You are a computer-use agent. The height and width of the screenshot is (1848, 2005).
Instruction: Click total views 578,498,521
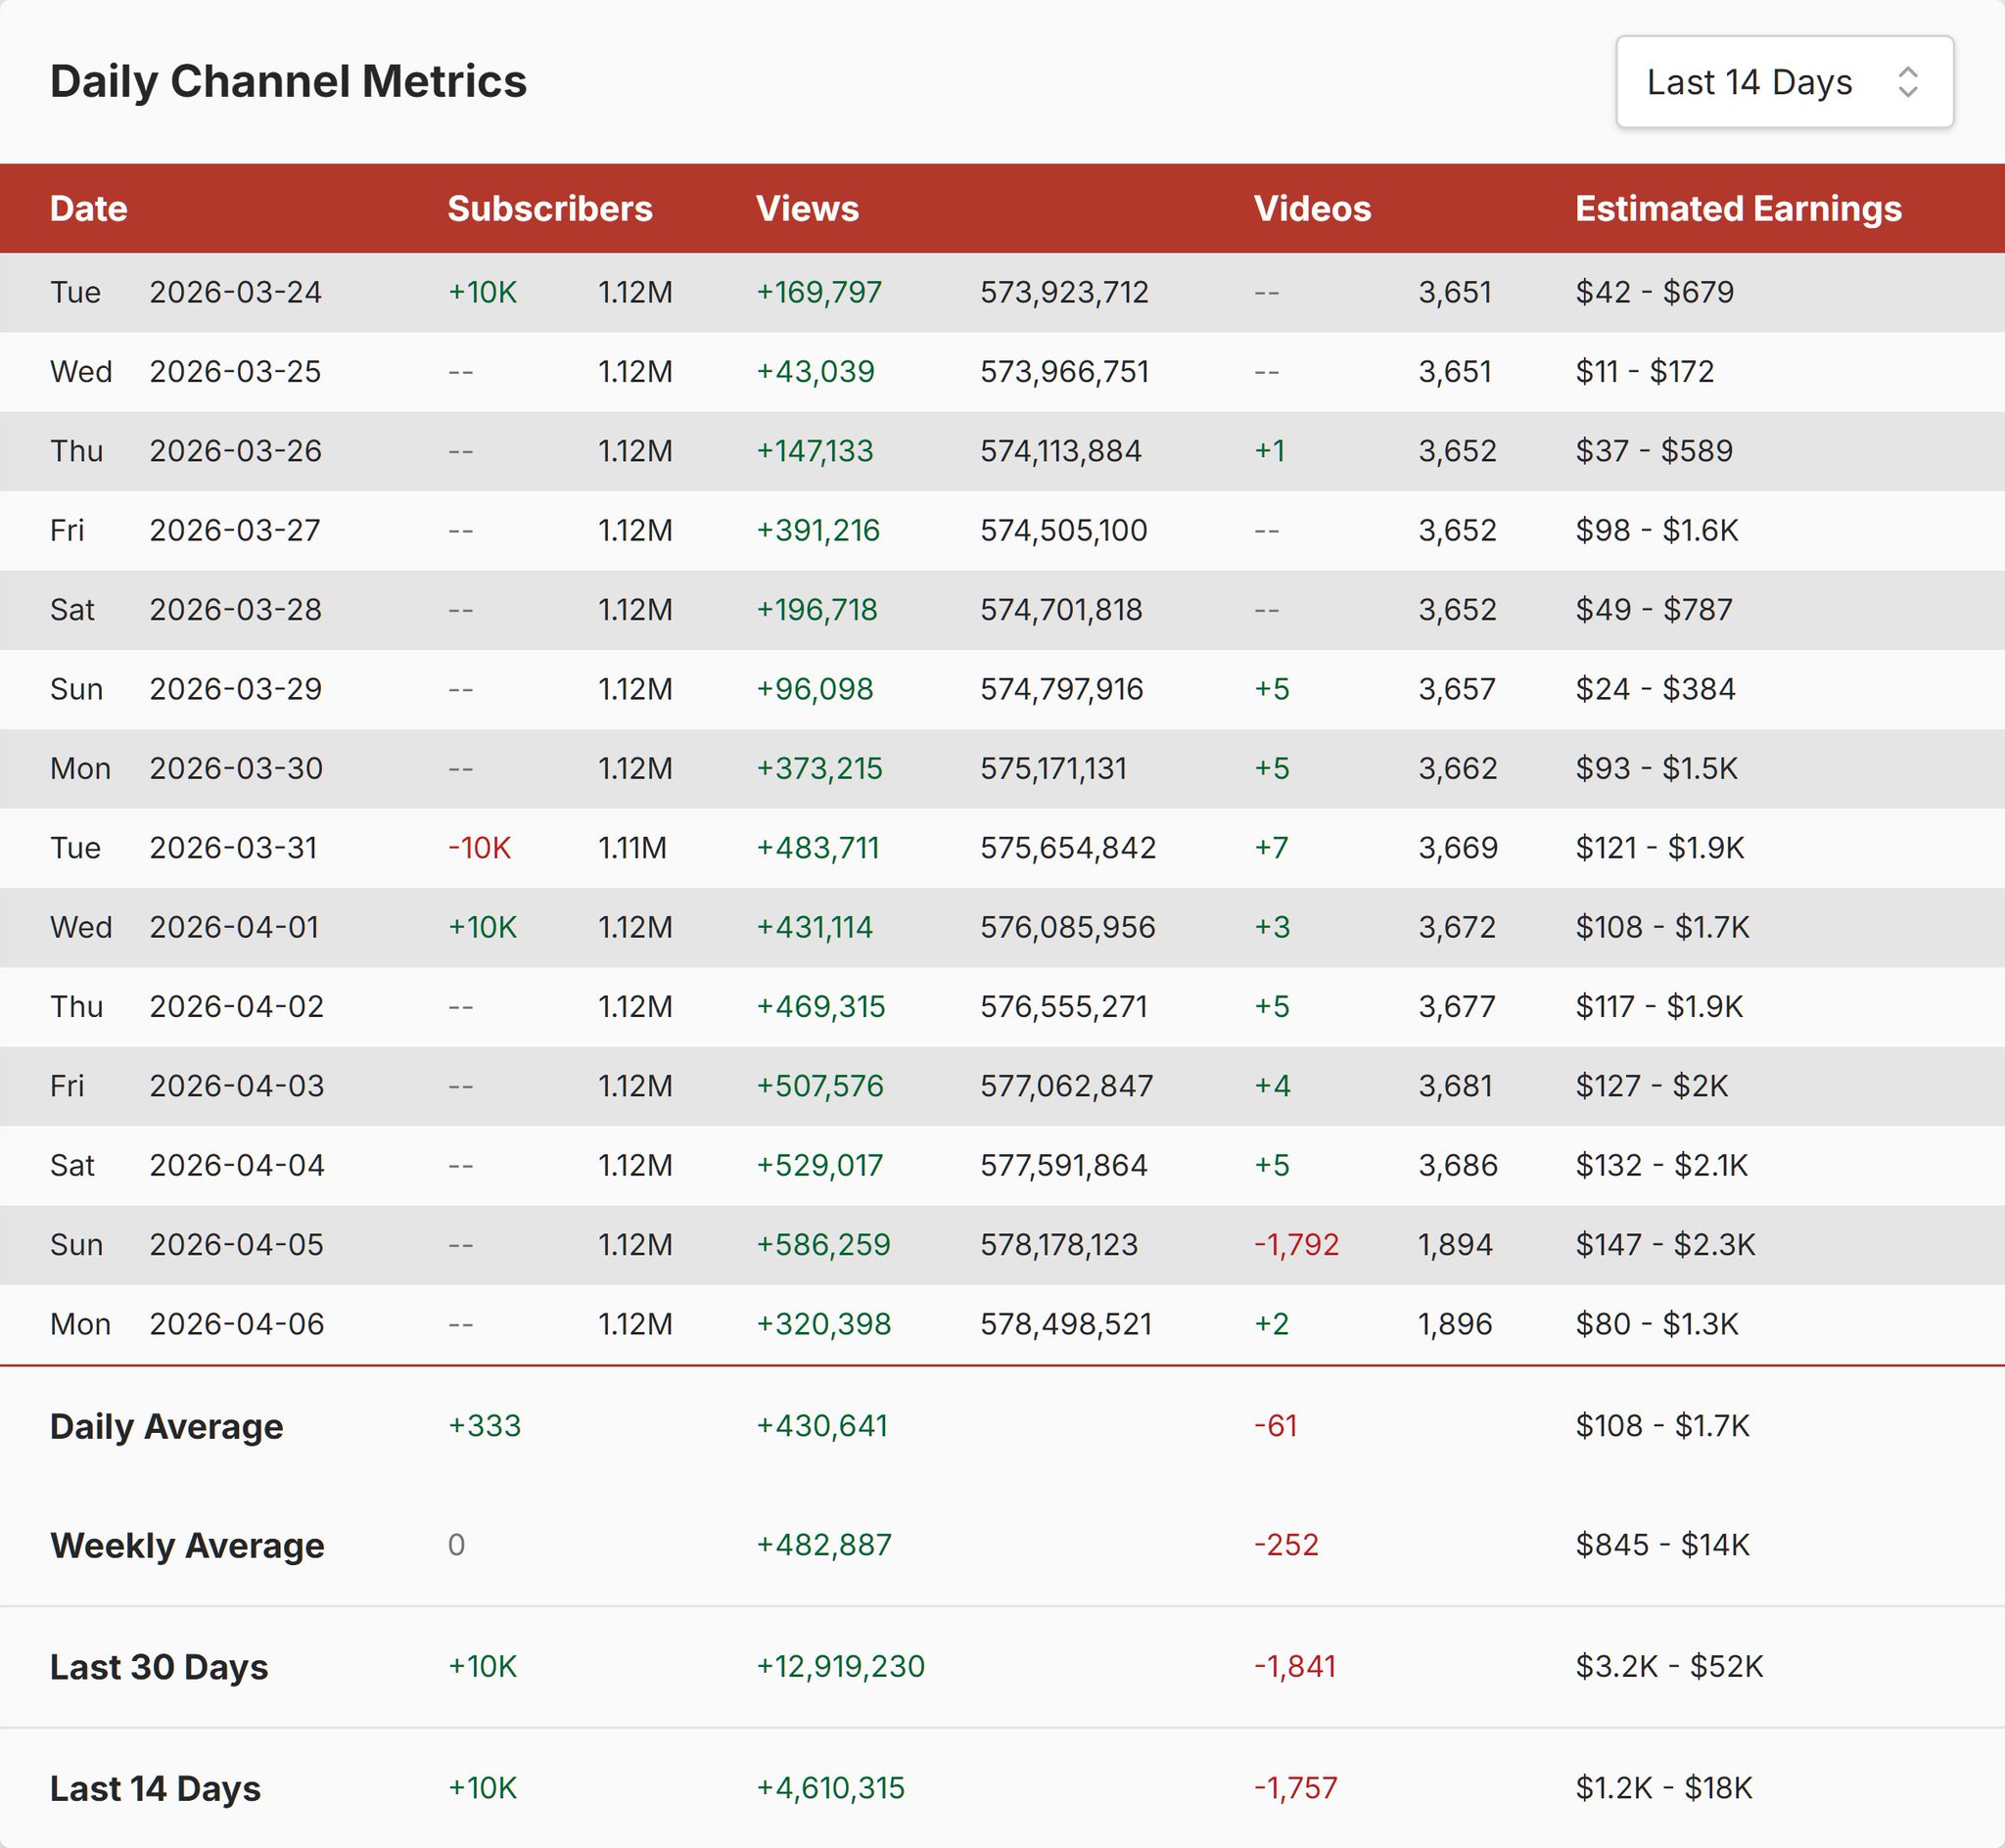[x=1066, y=1324]
